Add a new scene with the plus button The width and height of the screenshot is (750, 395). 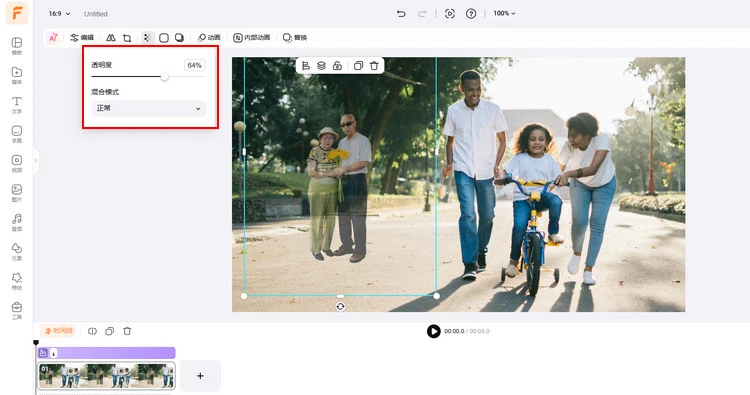click(200, 376)
